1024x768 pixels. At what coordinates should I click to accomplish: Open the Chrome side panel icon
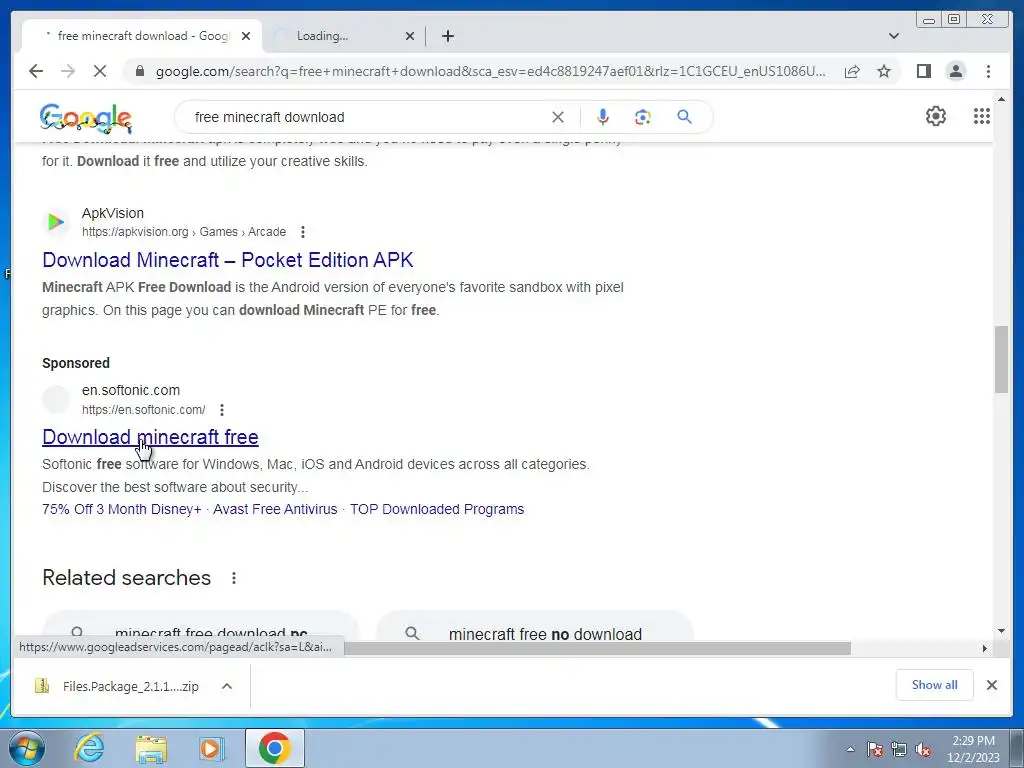[923, 71]
